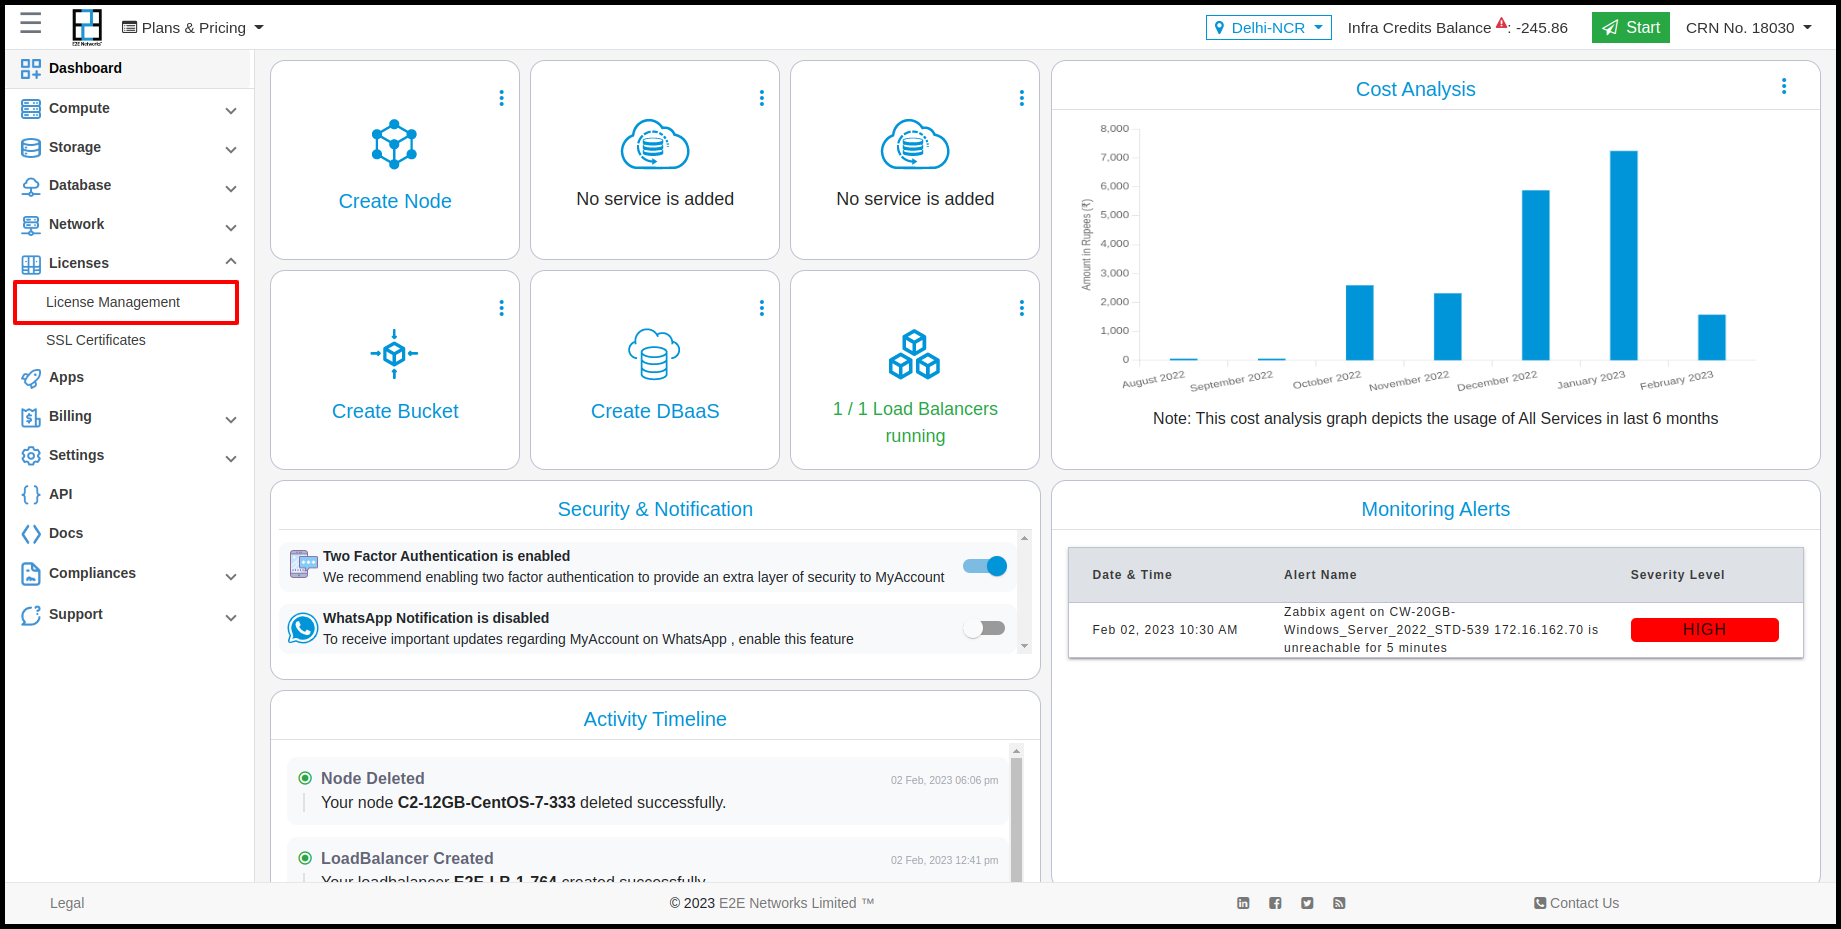Screen dimensions: 1841x929
Task: Open three-dot menu on Load Balancers card
Action: 1022,308
